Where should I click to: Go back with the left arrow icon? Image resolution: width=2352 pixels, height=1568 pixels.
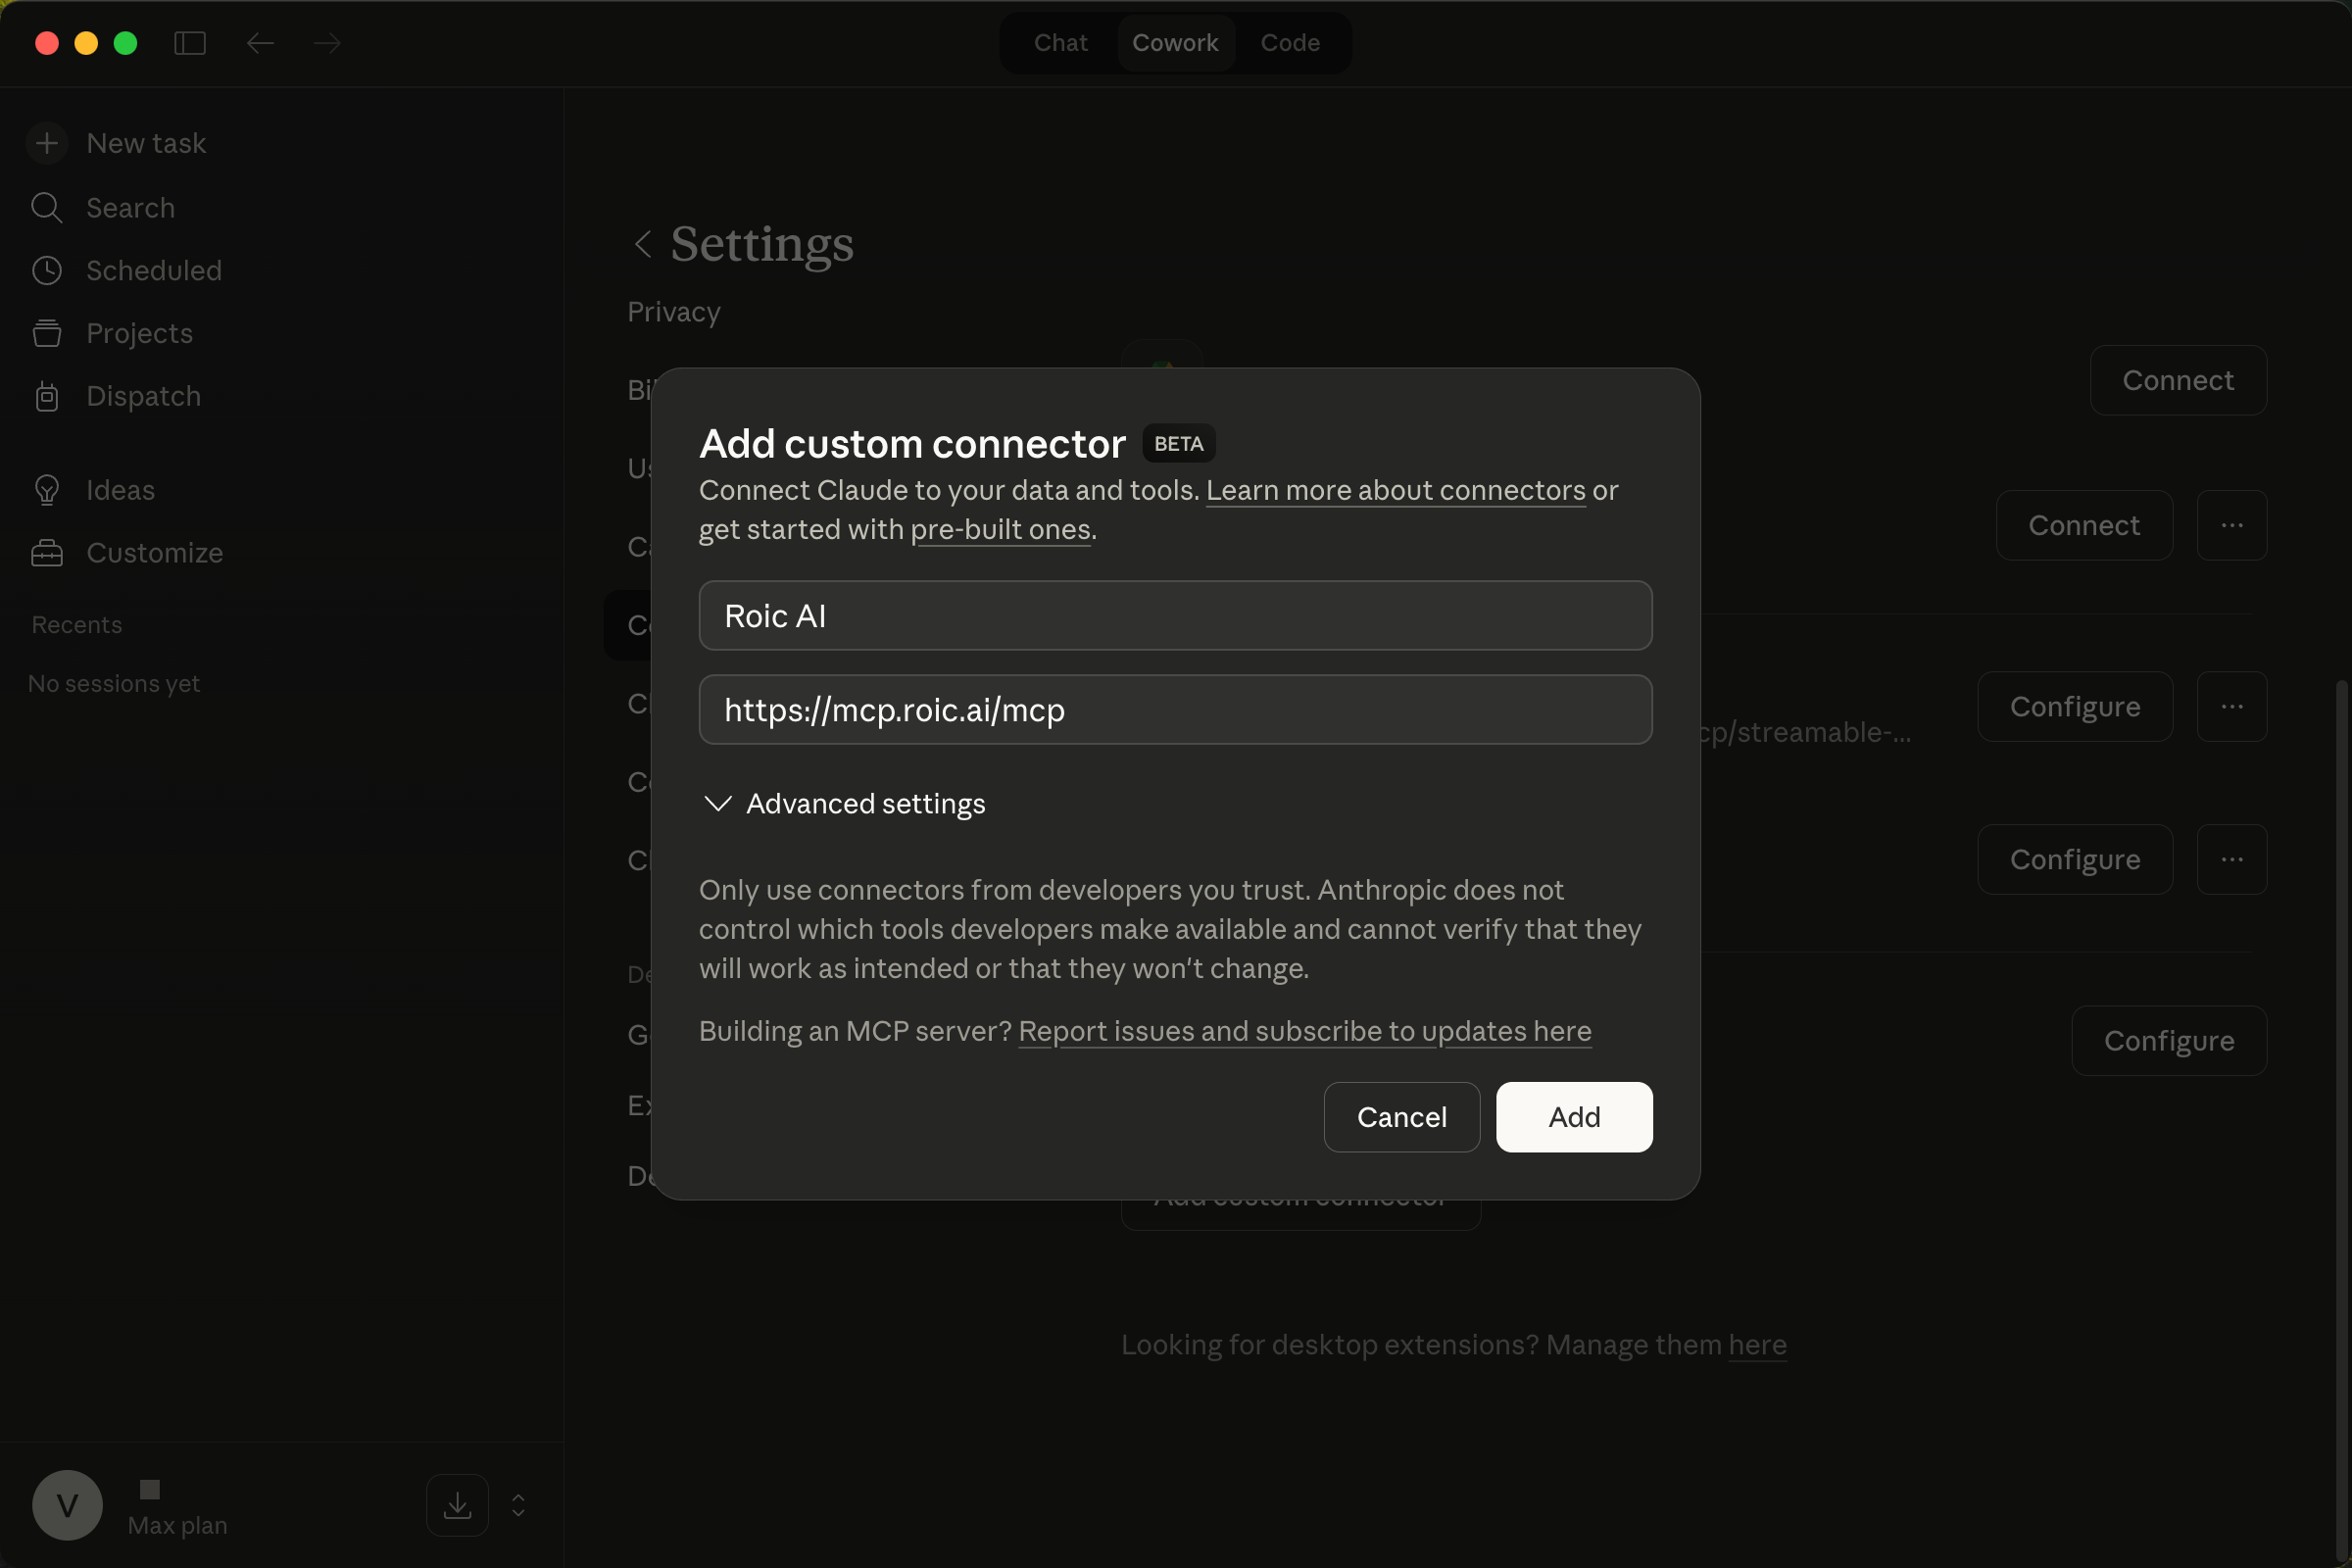click(260, 43)
